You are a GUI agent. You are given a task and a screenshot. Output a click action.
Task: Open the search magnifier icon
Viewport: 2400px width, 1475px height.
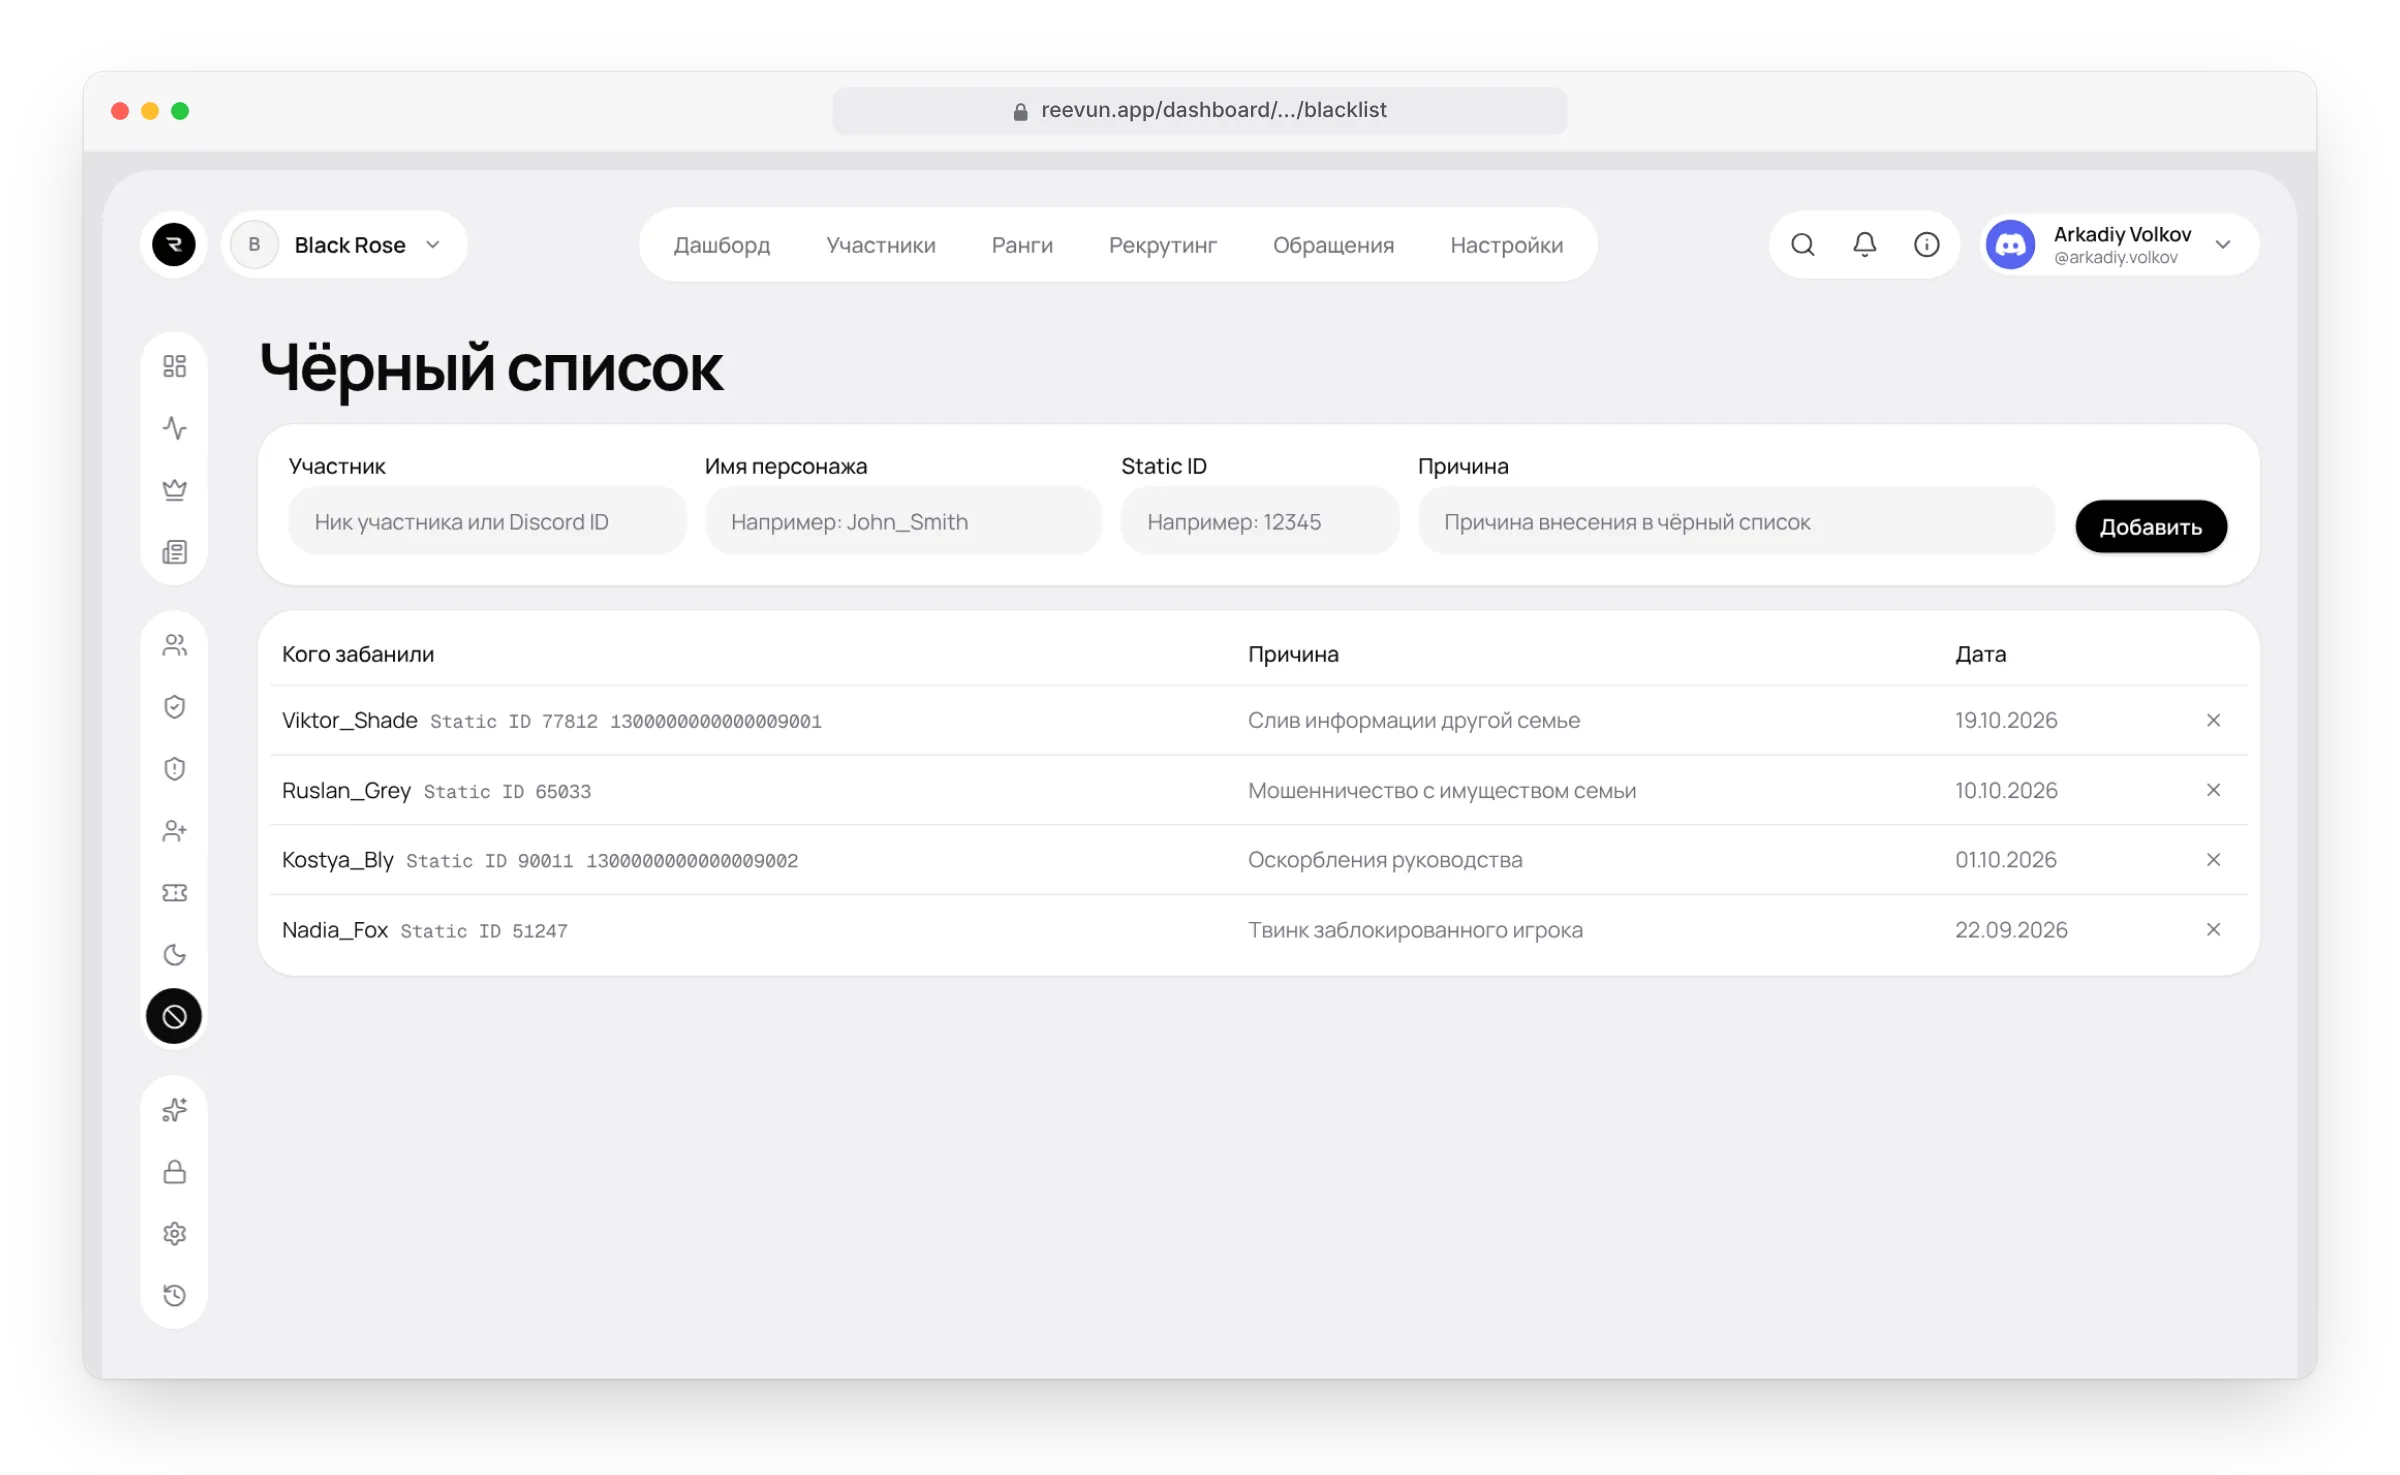click(x=1802, y=244)
